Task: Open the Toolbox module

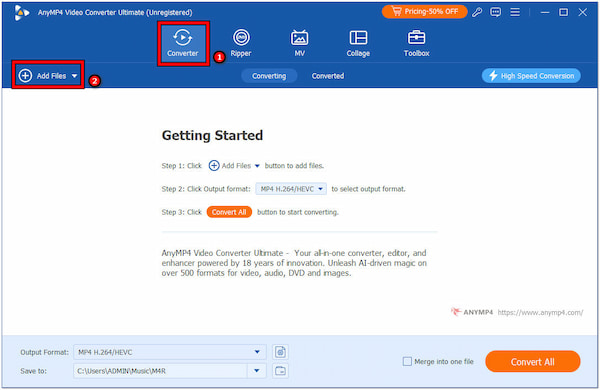Action: pos(416,43)
